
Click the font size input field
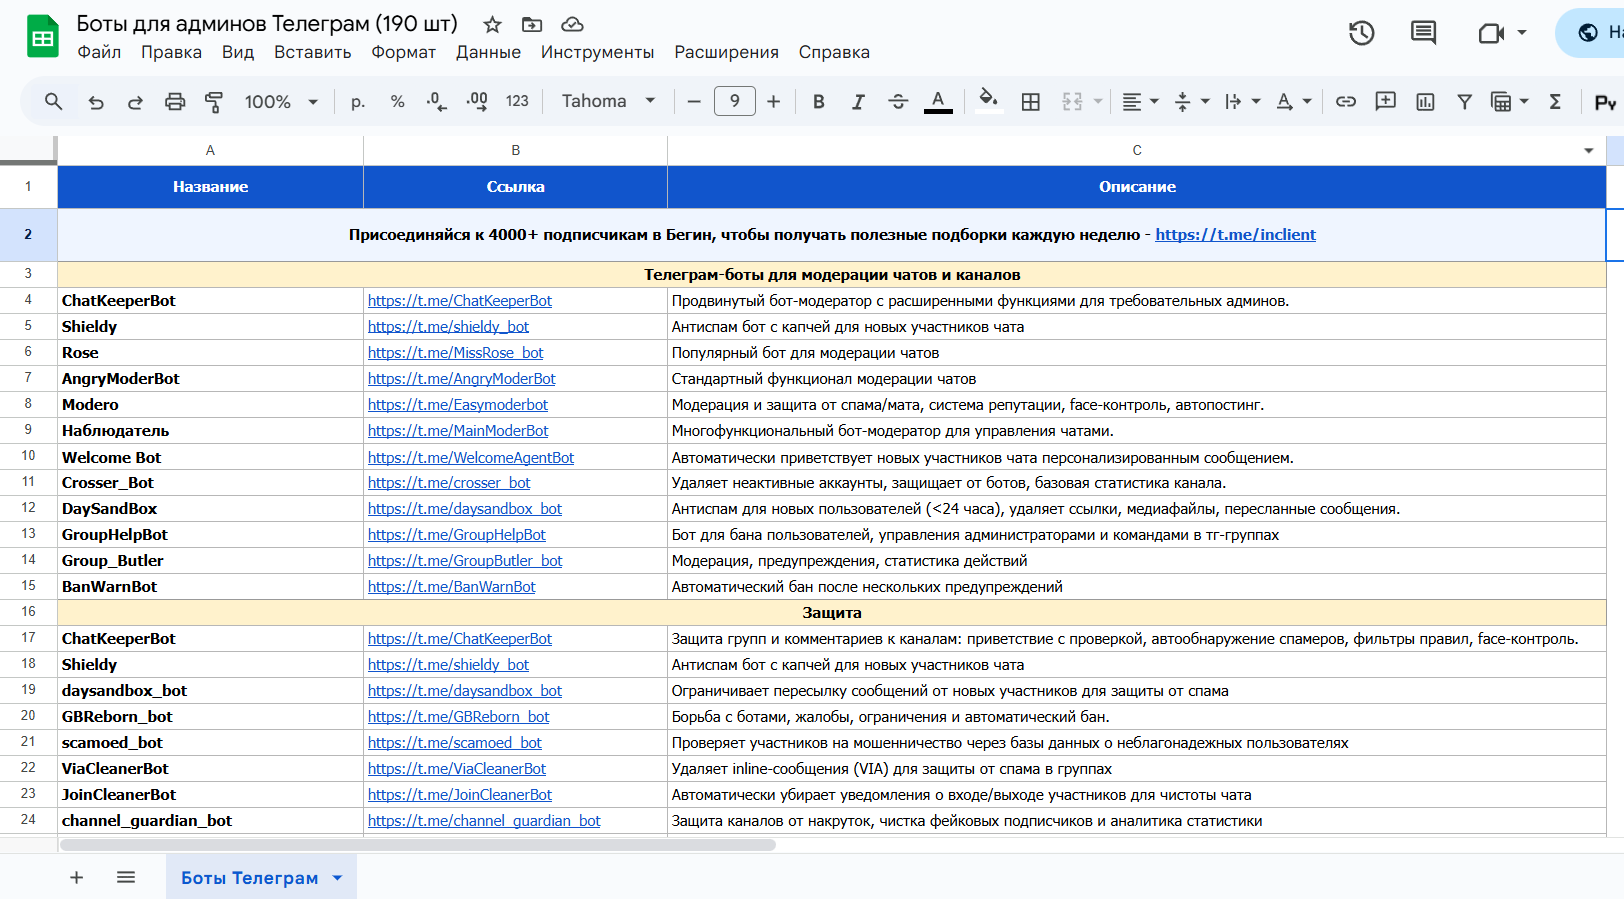(x=734, y=102)
